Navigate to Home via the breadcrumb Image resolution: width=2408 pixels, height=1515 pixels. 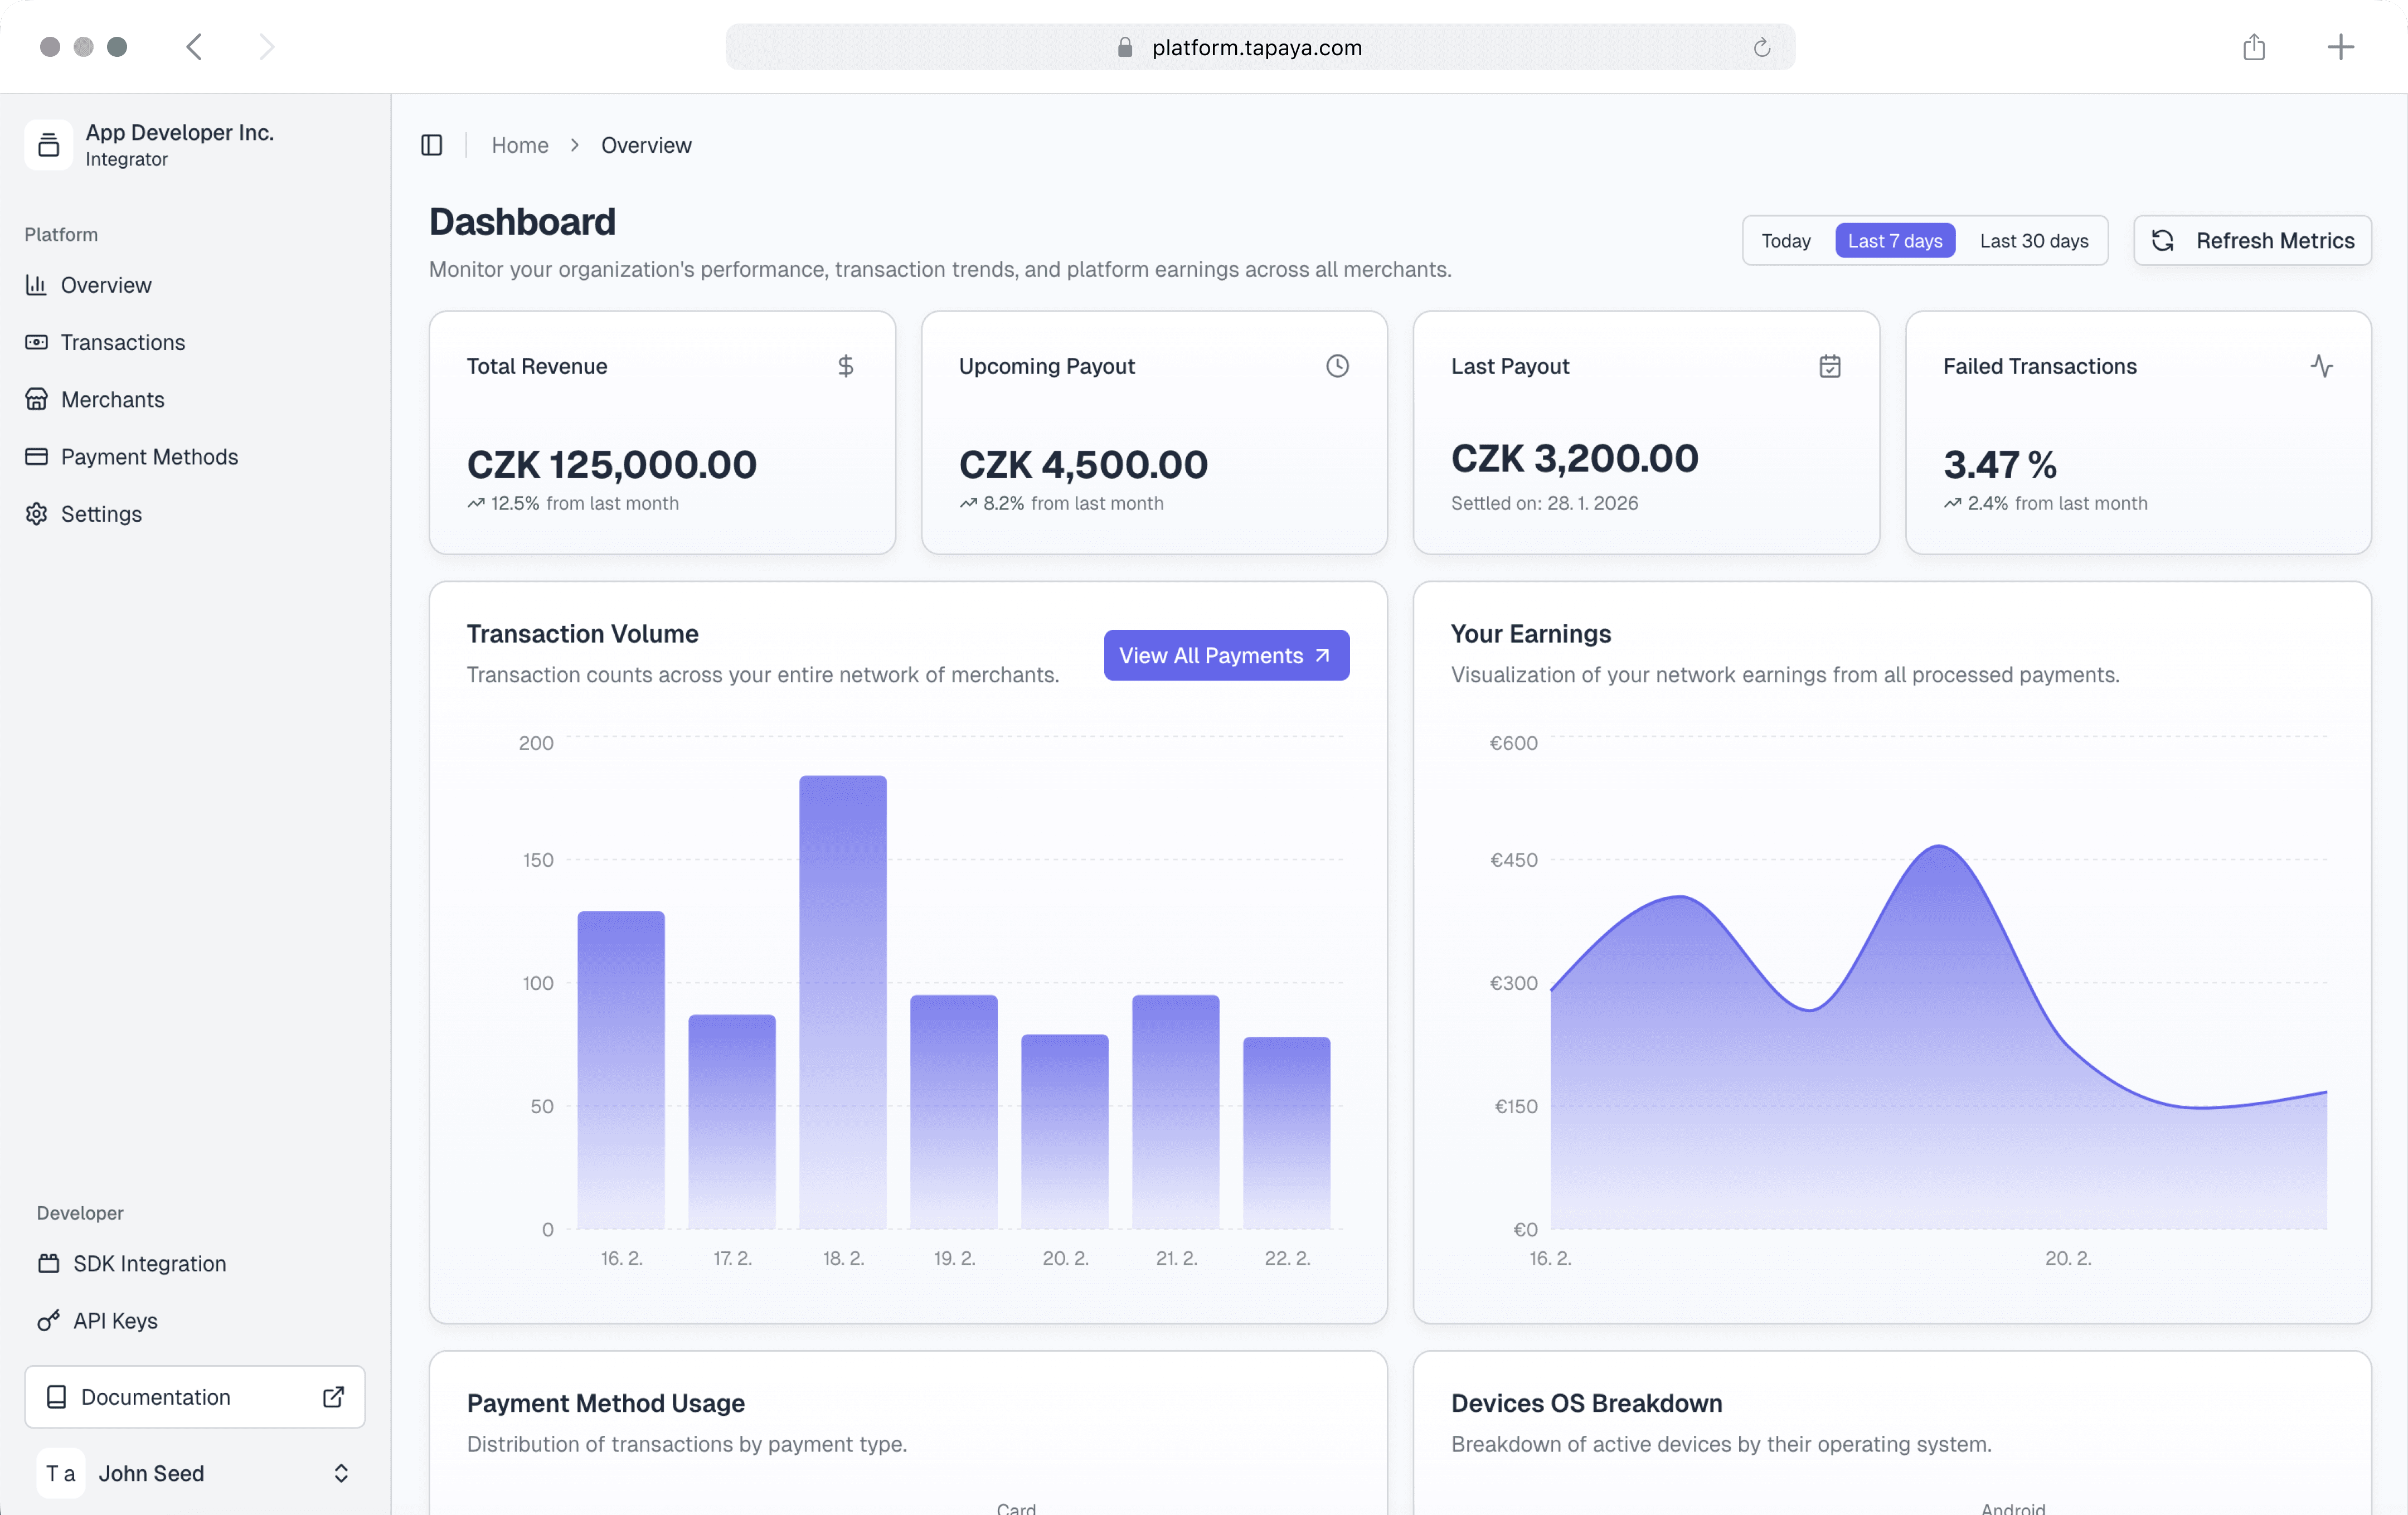click(x=519, y=145)
